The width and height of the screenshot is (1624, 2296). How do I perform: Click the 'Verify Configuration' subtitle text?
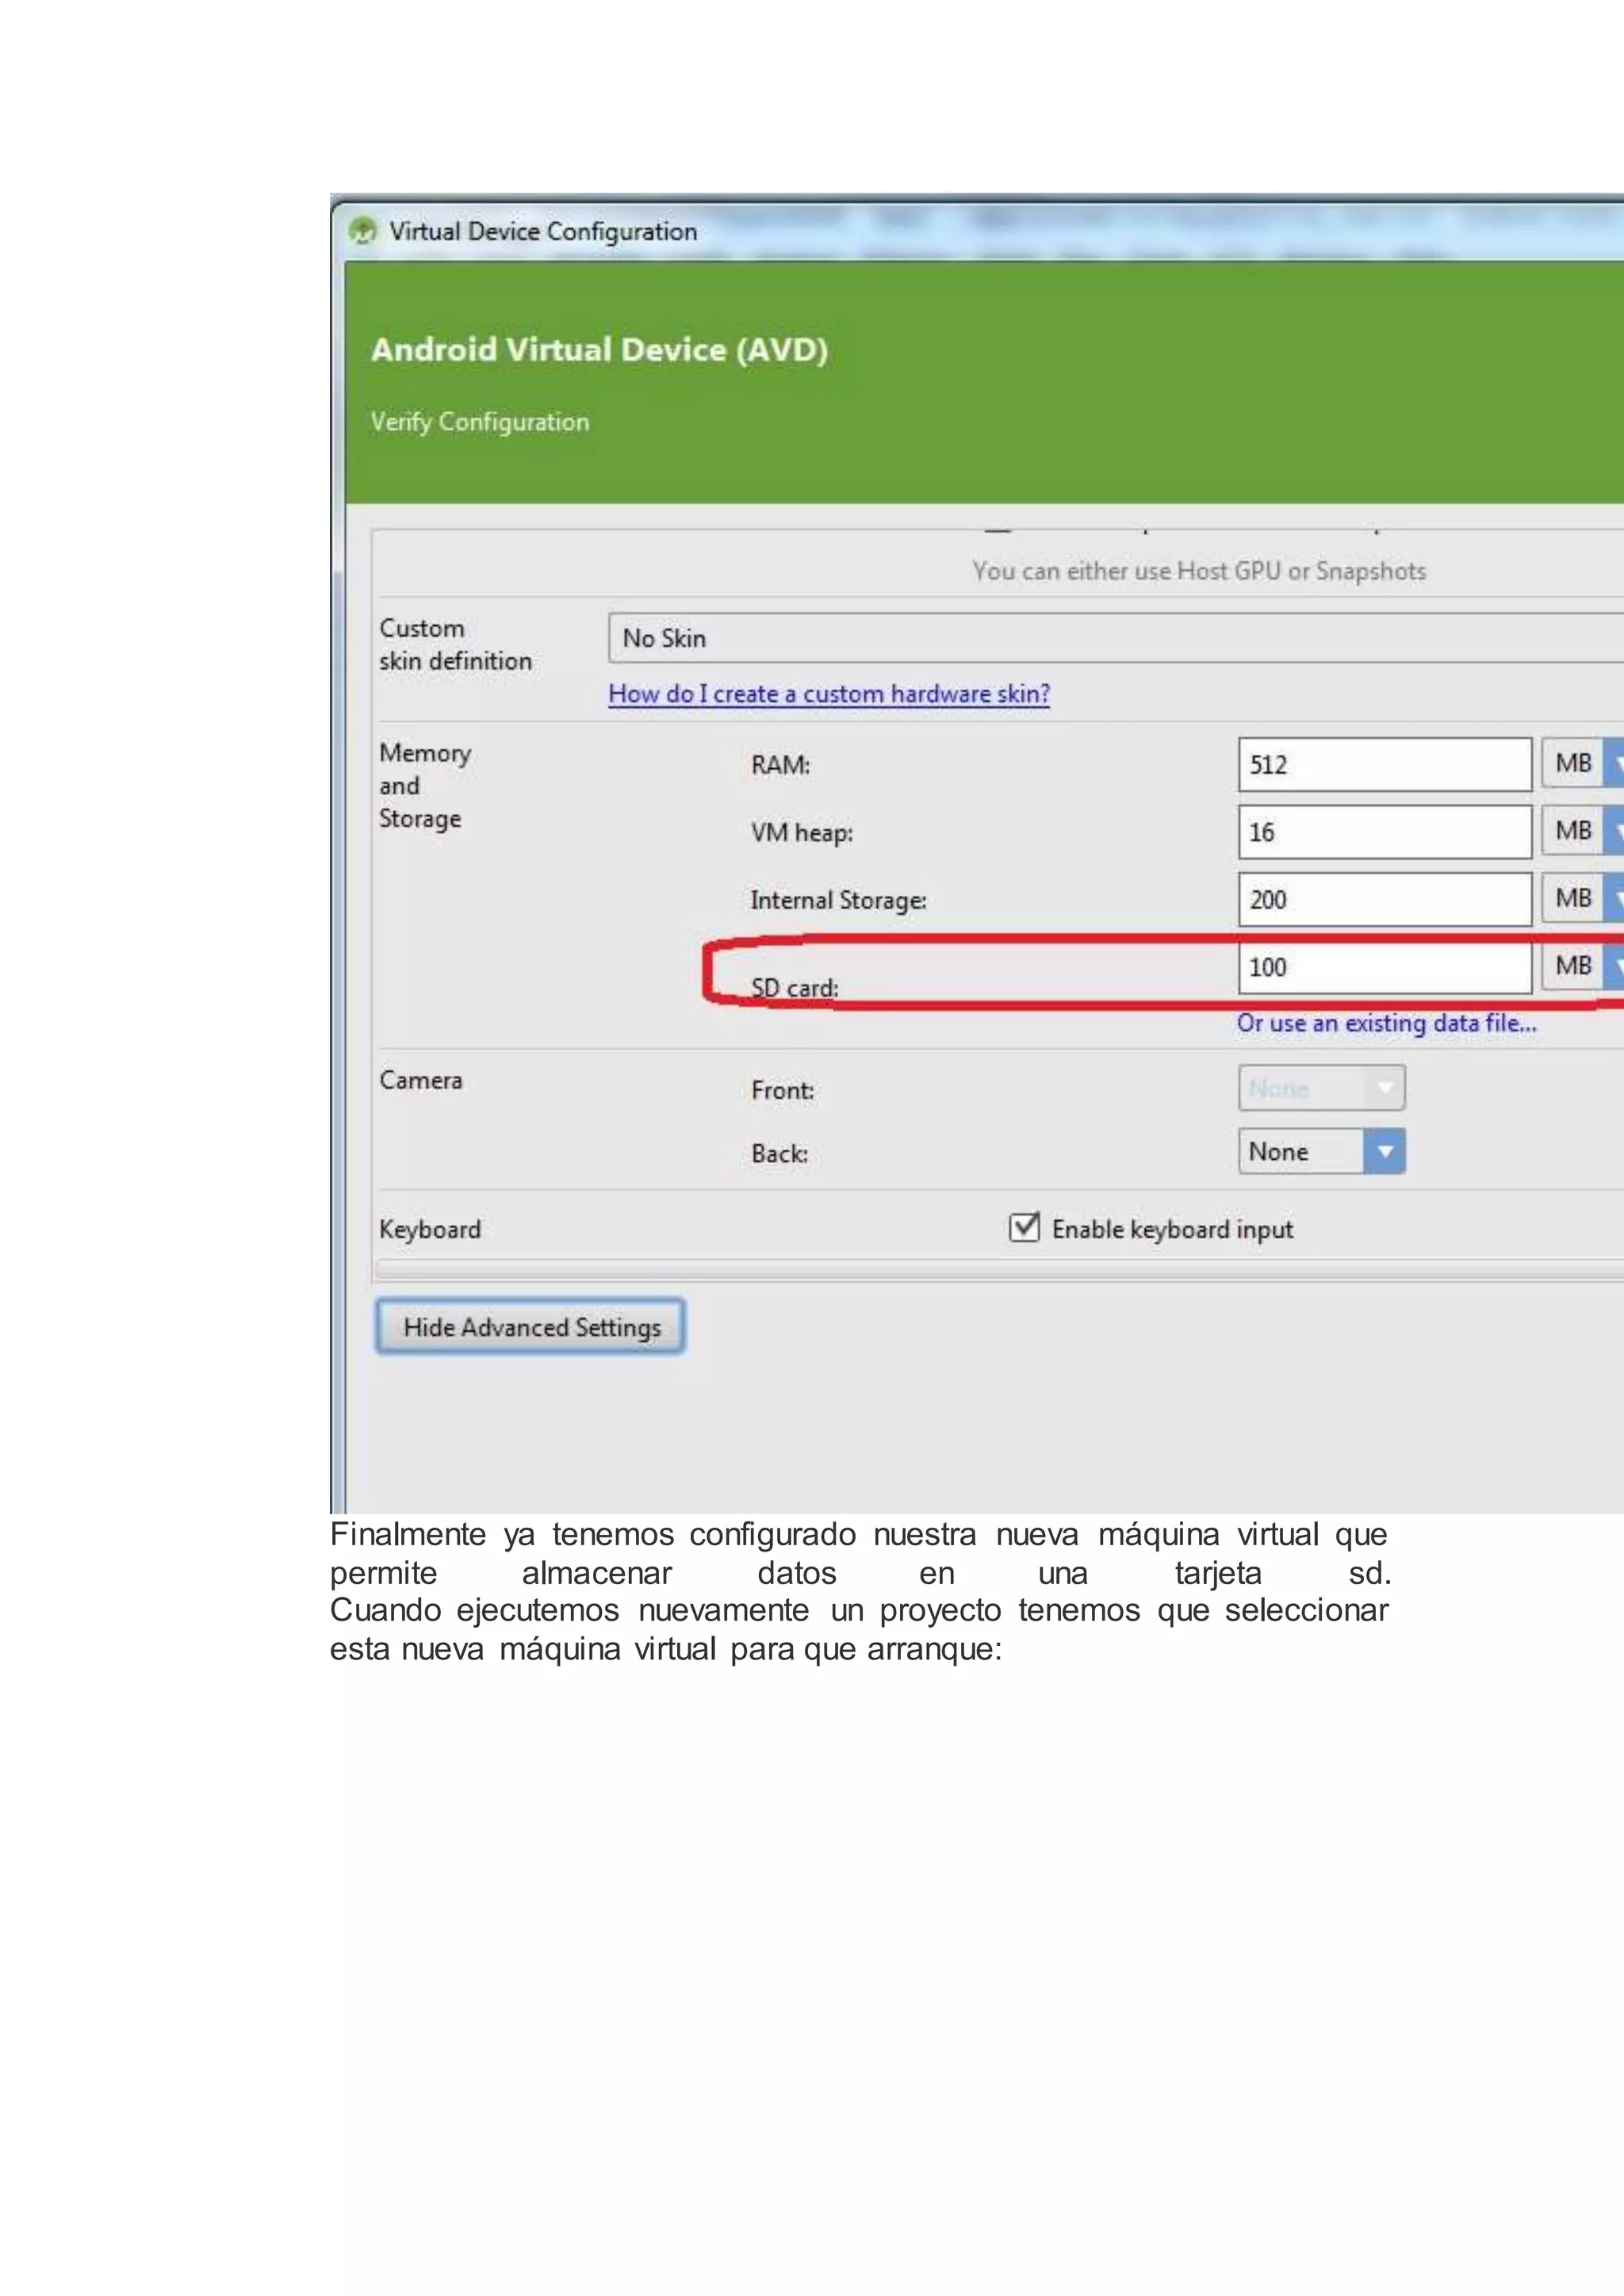click(x=480, y=422)
